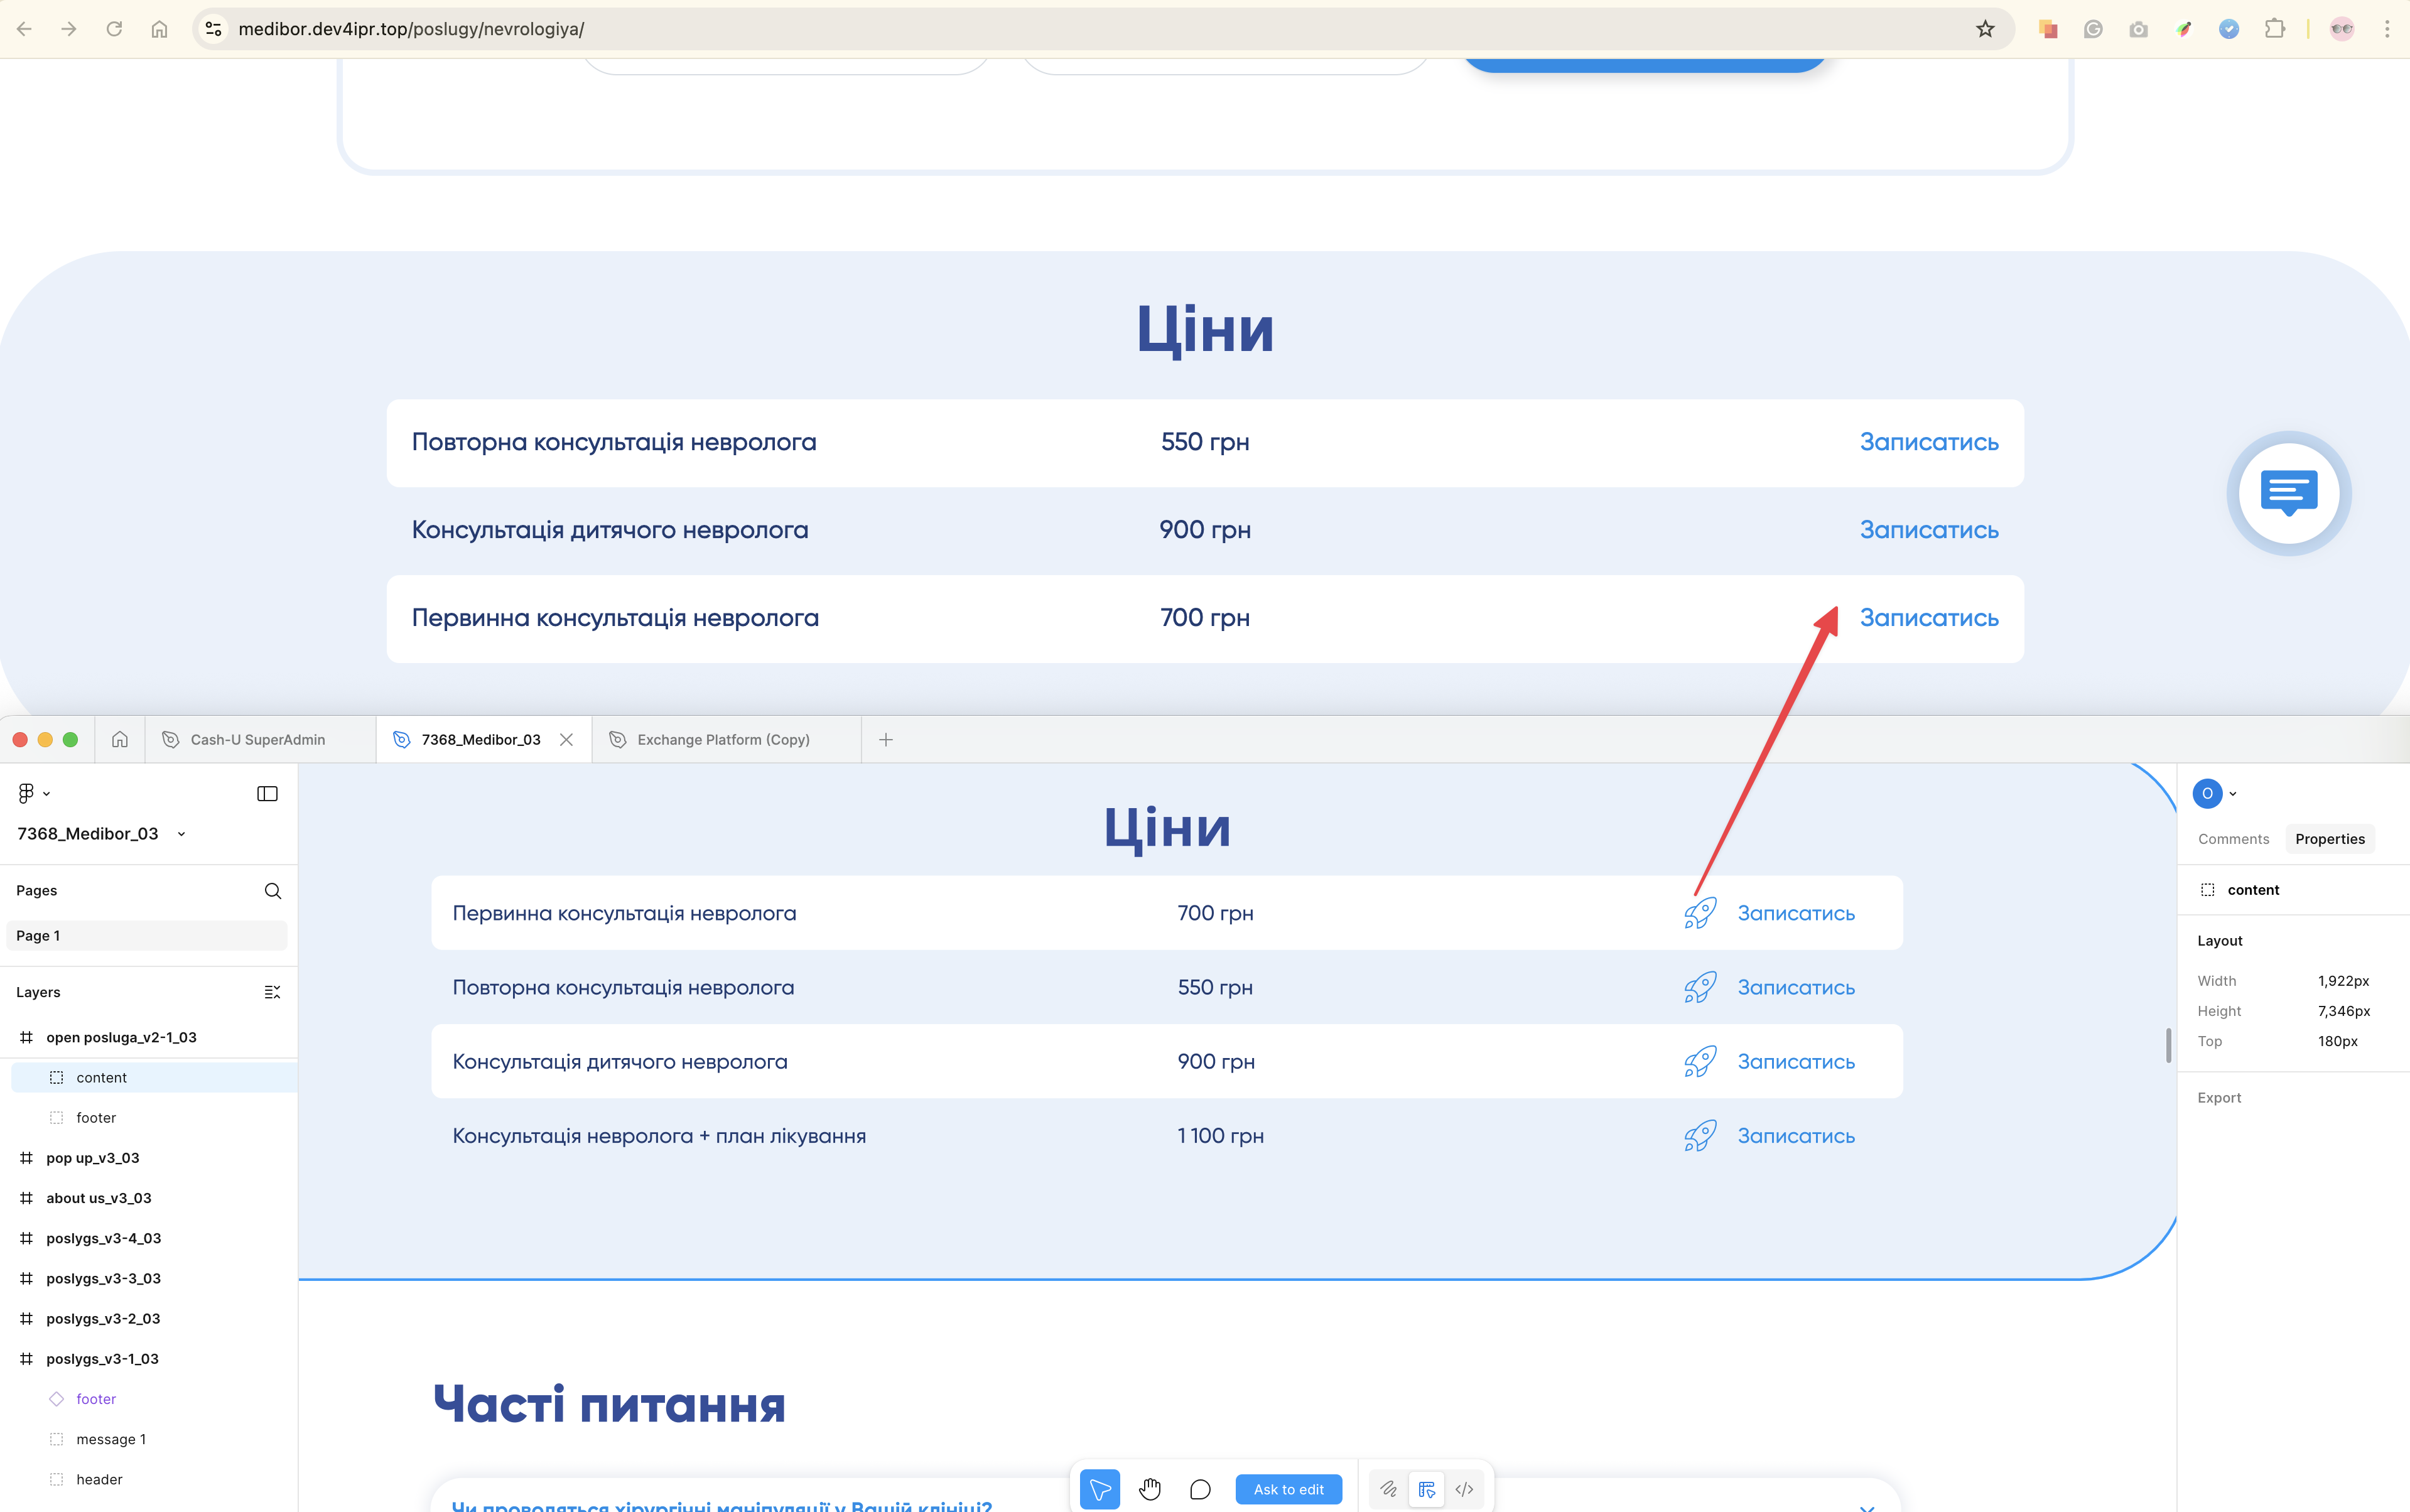The image size is (2410, 1512).
Task: Toggle the sidebar panel icon
Action: pos(267,793)
